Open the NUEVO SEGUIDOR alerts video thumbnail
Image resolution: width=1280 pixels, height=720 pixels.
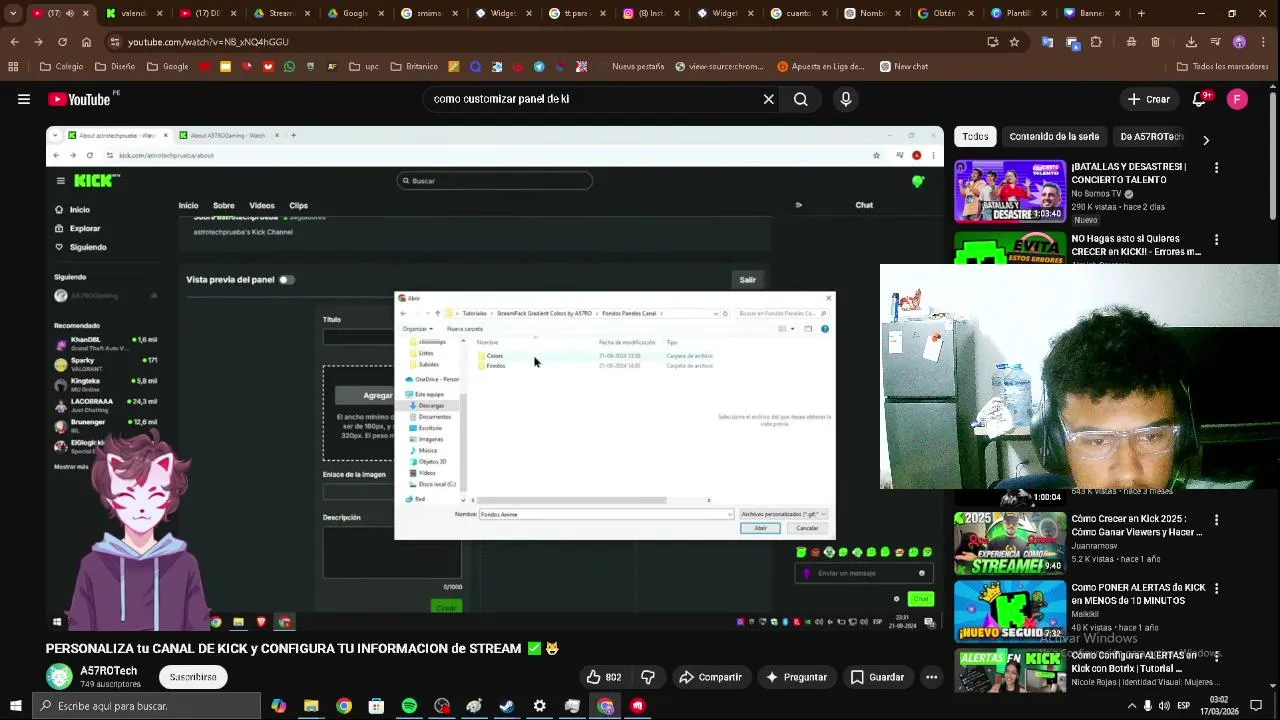pos(1009,611)
